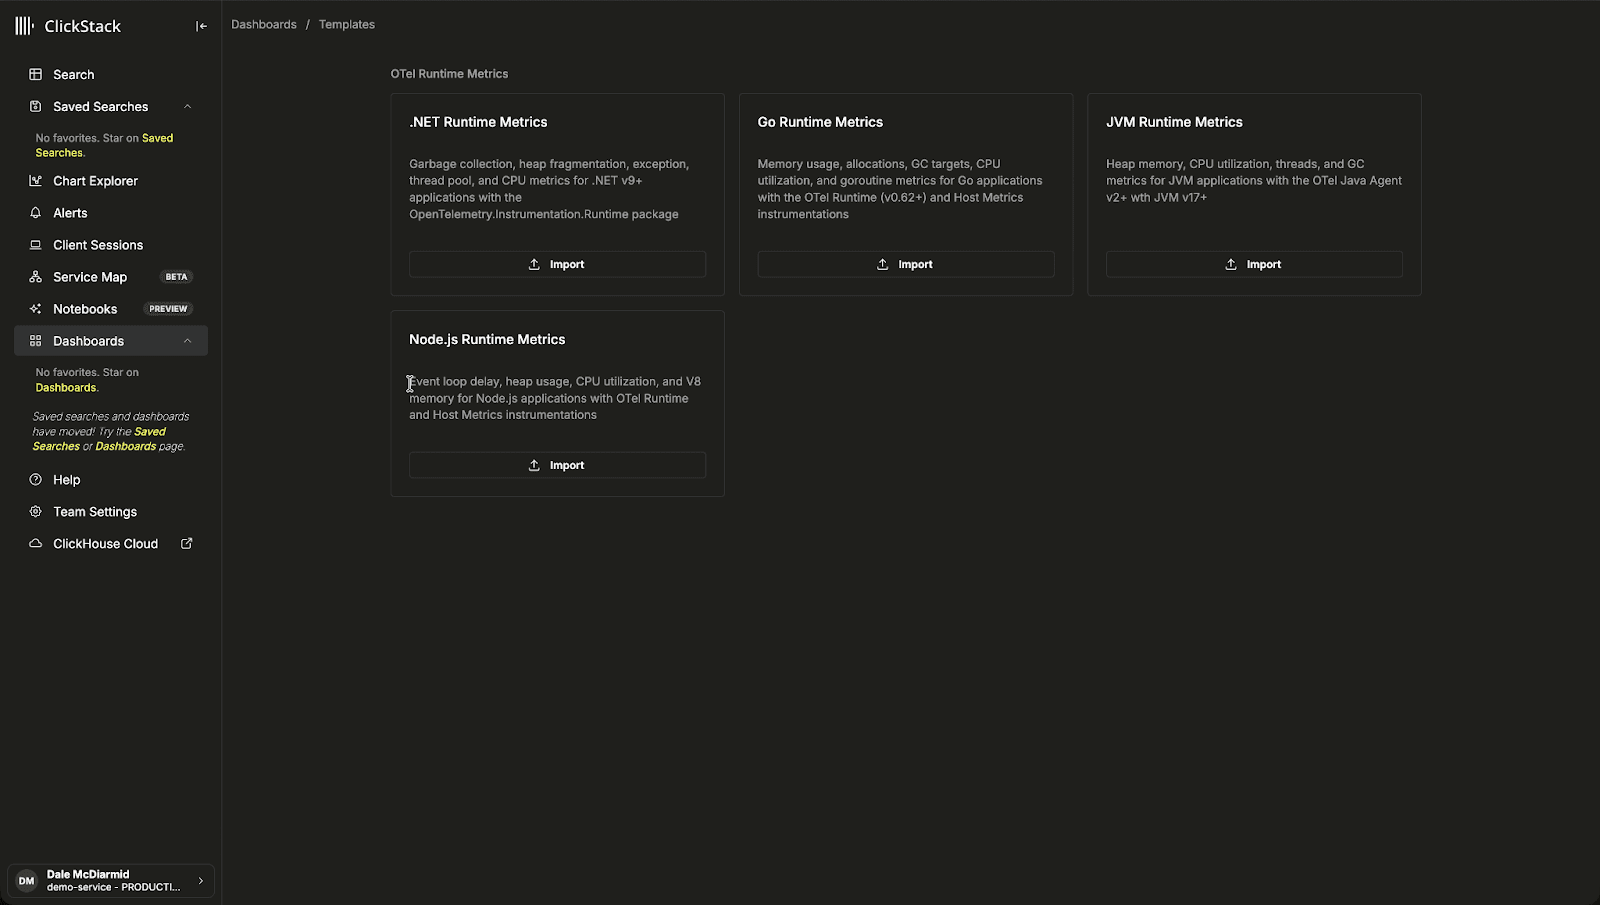Viewport: 1600px width, 905px height.
Task: Import the JVM Runtime Metrics template
Action: point(1253,264)
